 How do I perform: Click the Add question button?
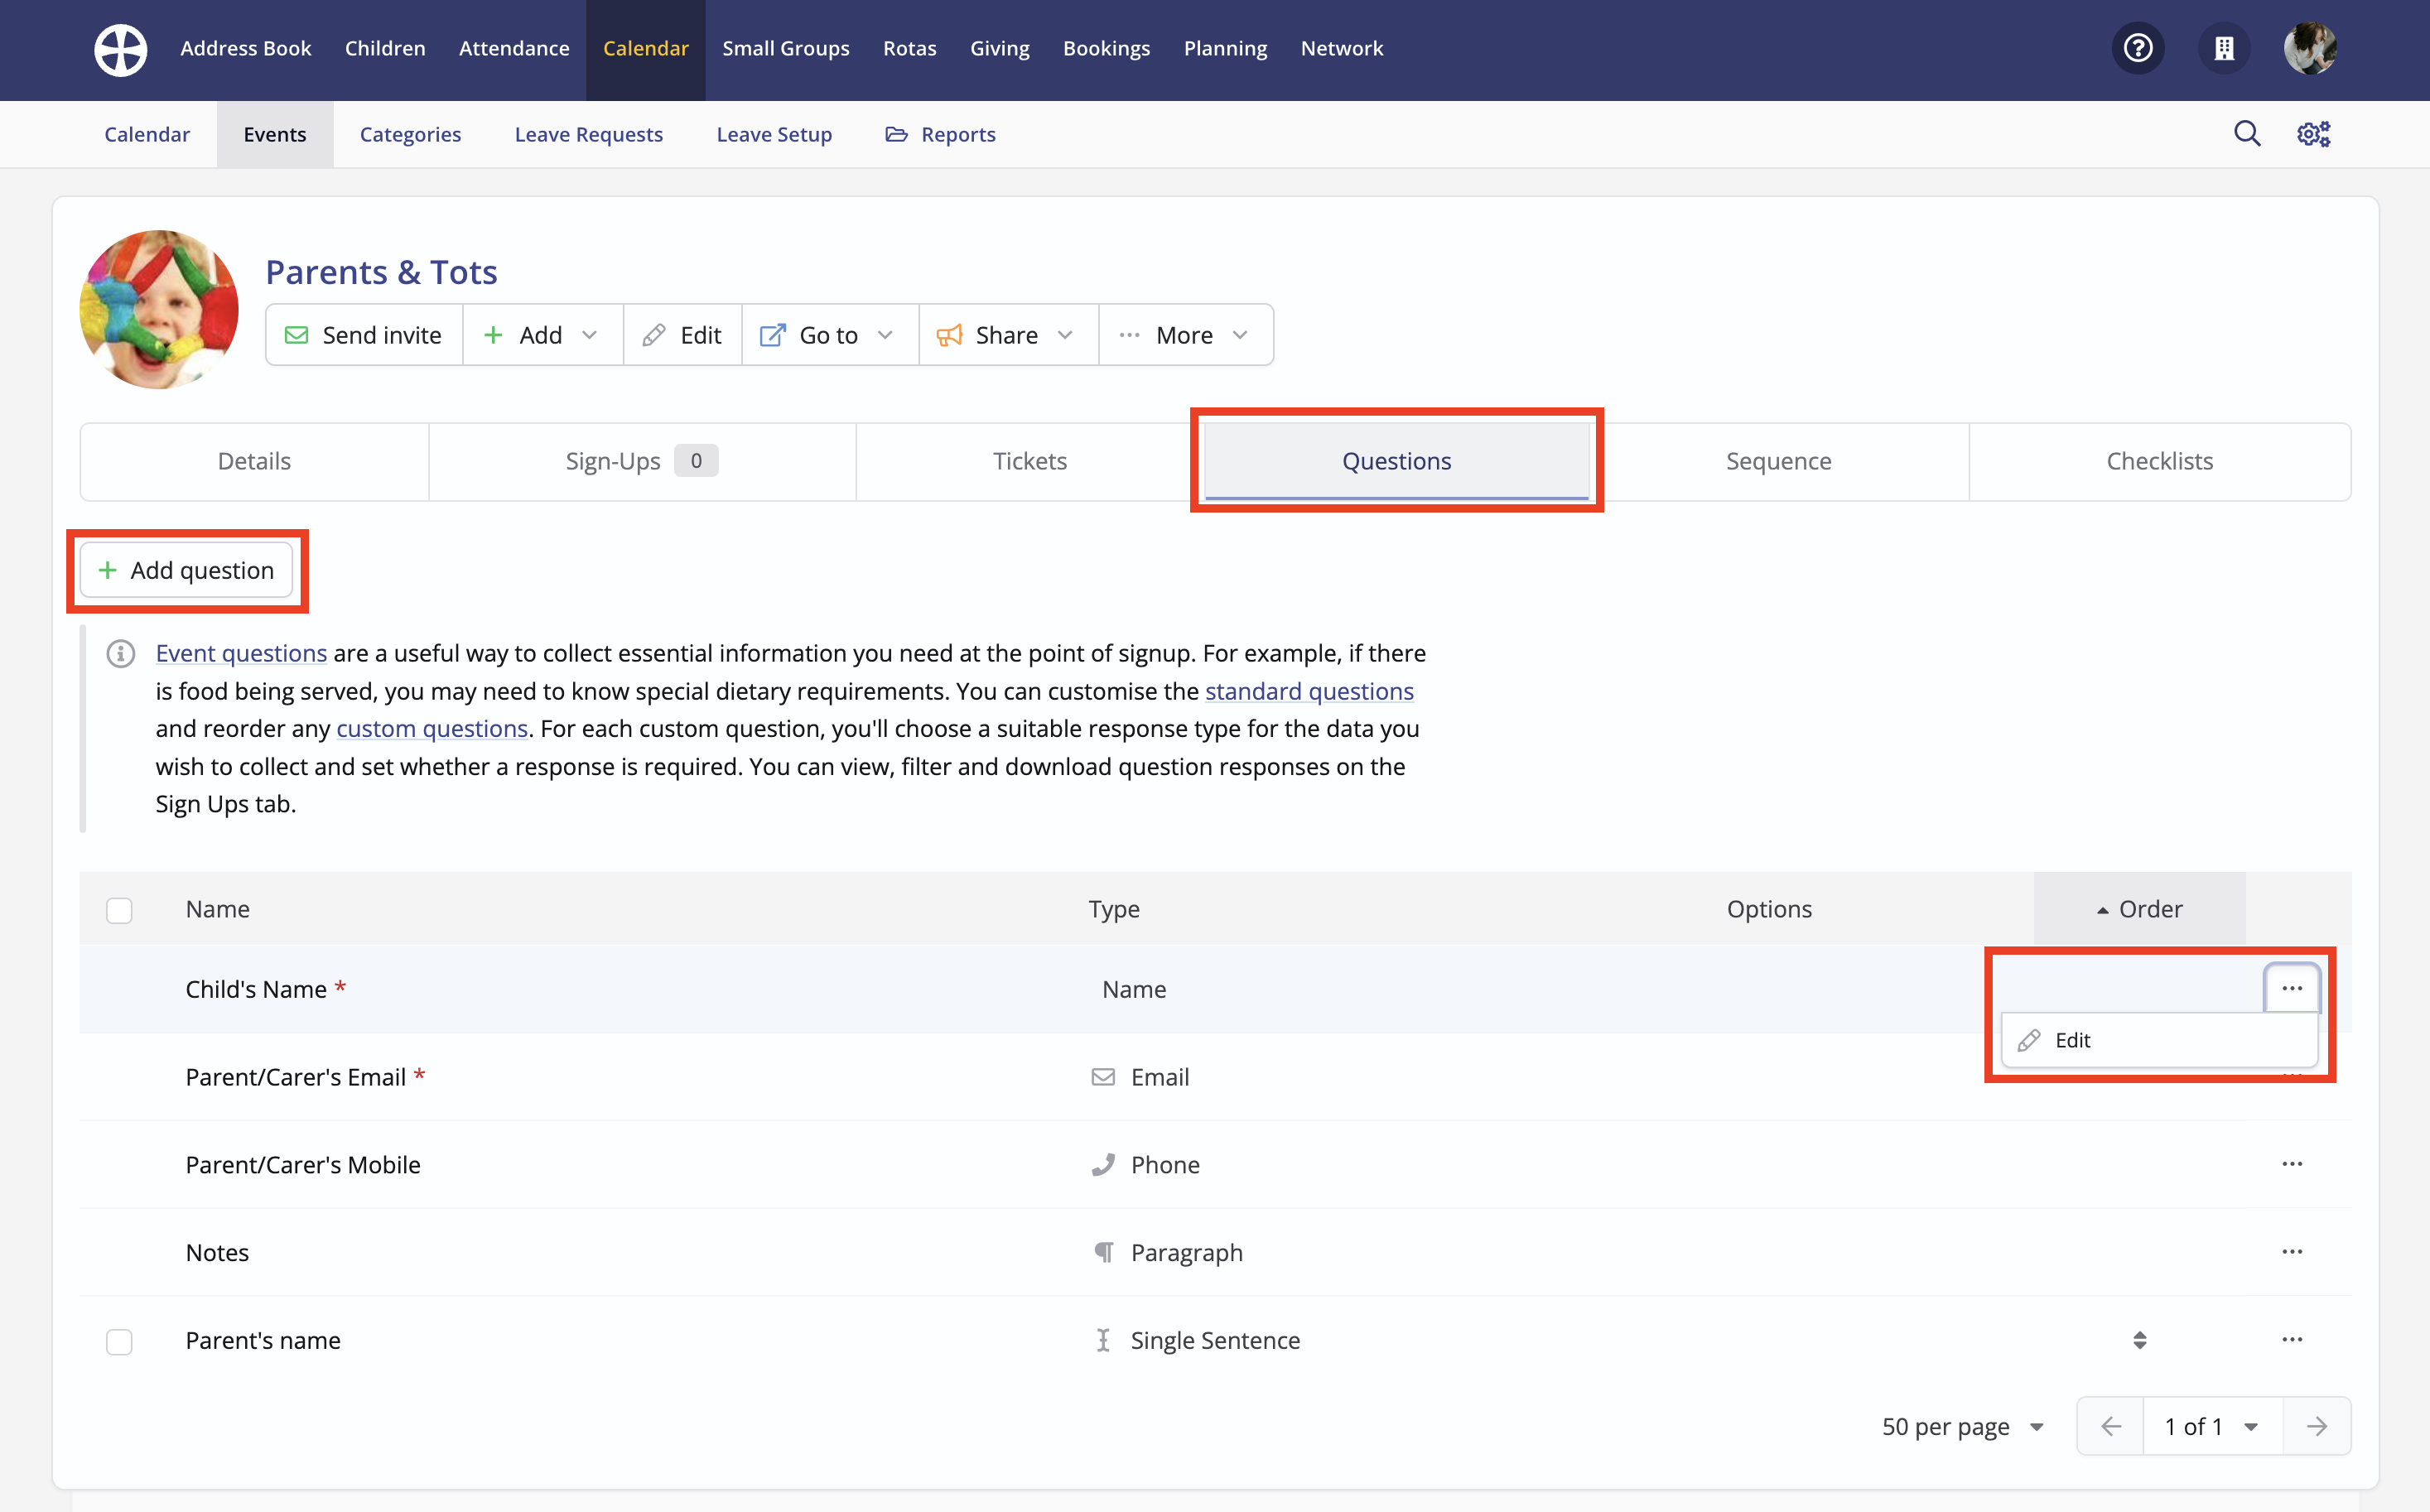(186, 570)
